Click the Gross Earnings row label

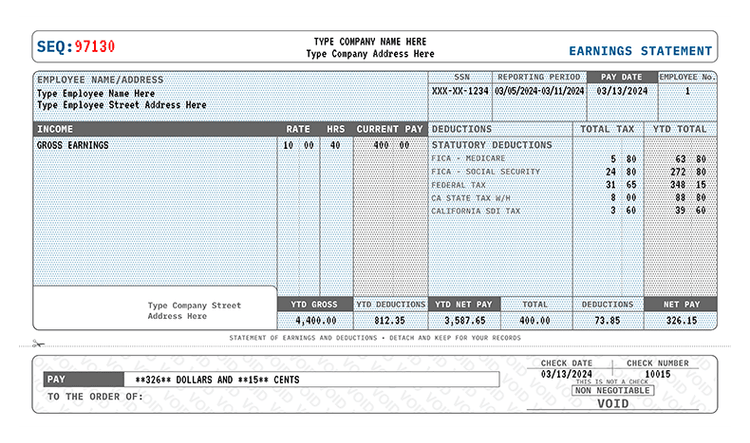(73, 145)
